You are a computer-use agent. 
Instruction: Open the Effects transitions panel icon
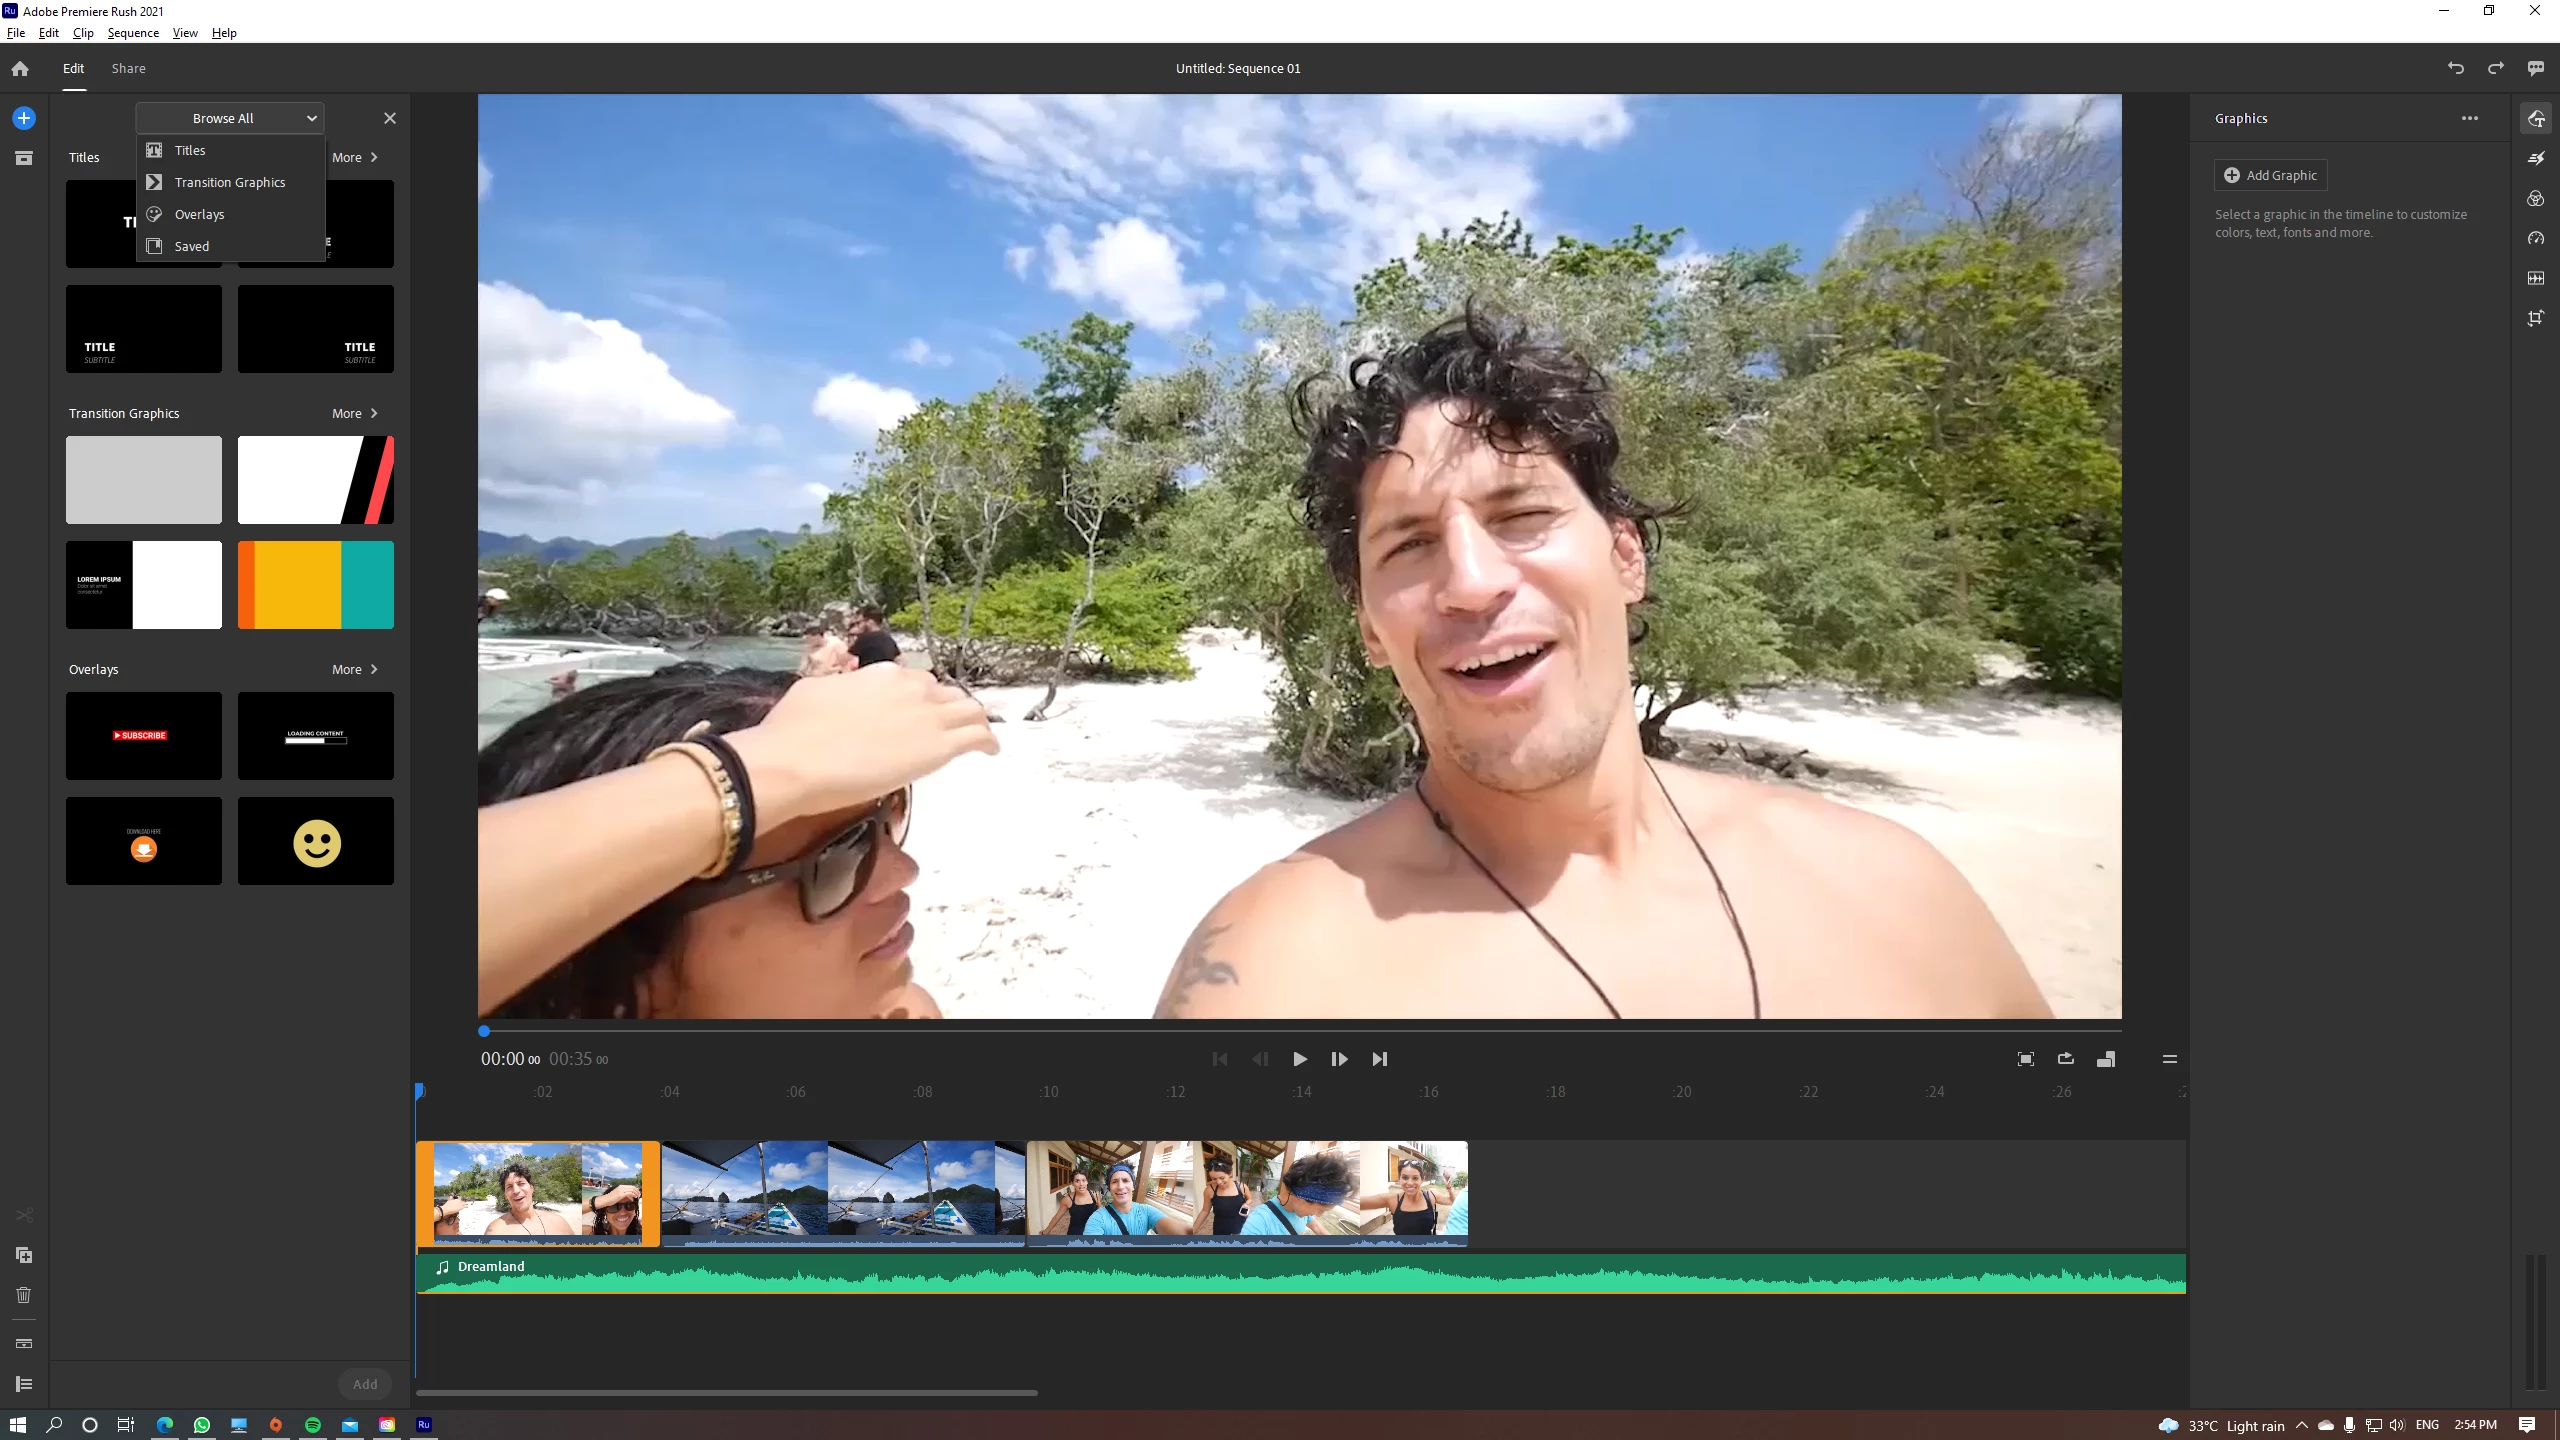[x=2535, y=158]
